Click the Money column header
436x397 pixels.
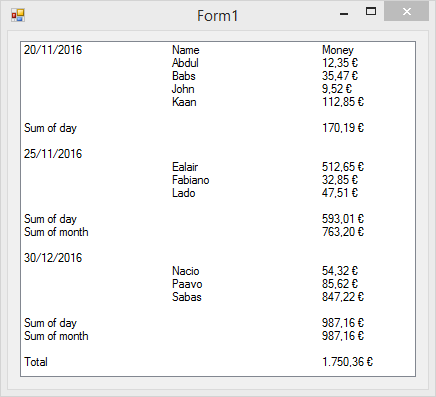[338, 50]
